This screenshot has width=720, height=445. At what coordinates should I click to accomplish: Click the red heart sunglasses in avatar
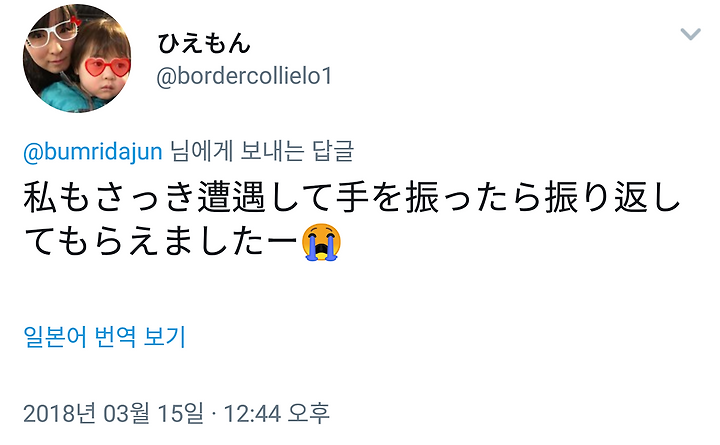[107, 68]
